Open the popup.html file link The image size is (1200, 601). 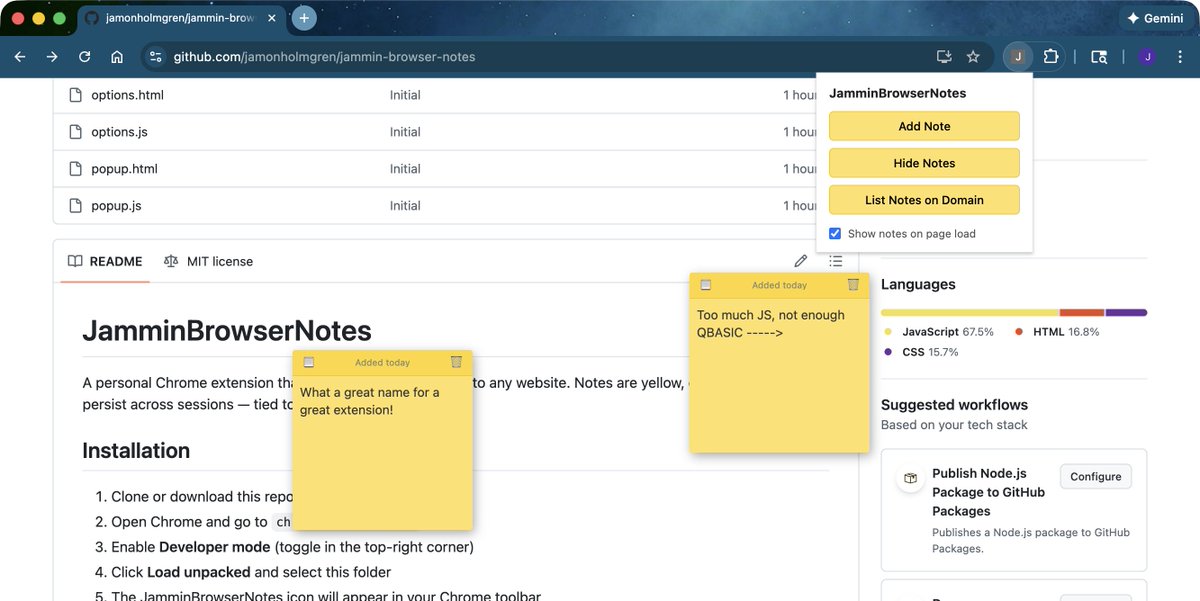(x=124, y=169)
